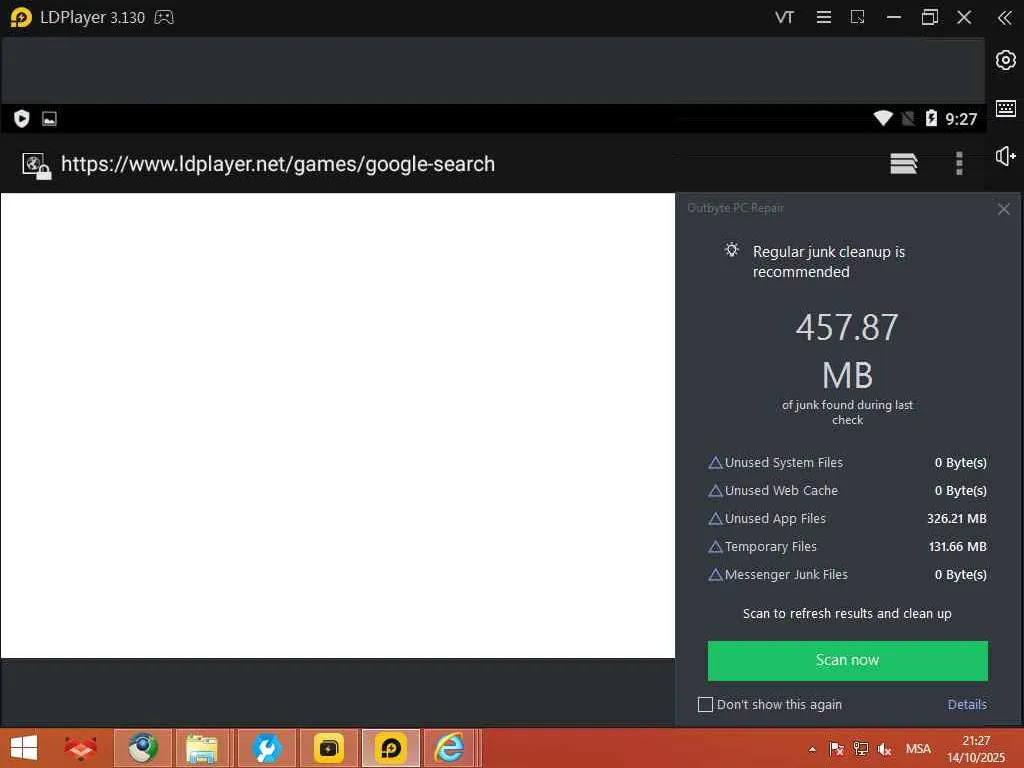Click the volume up icon in sidebar
This screenshot has height=768, width=1024.
point(1005,156)
